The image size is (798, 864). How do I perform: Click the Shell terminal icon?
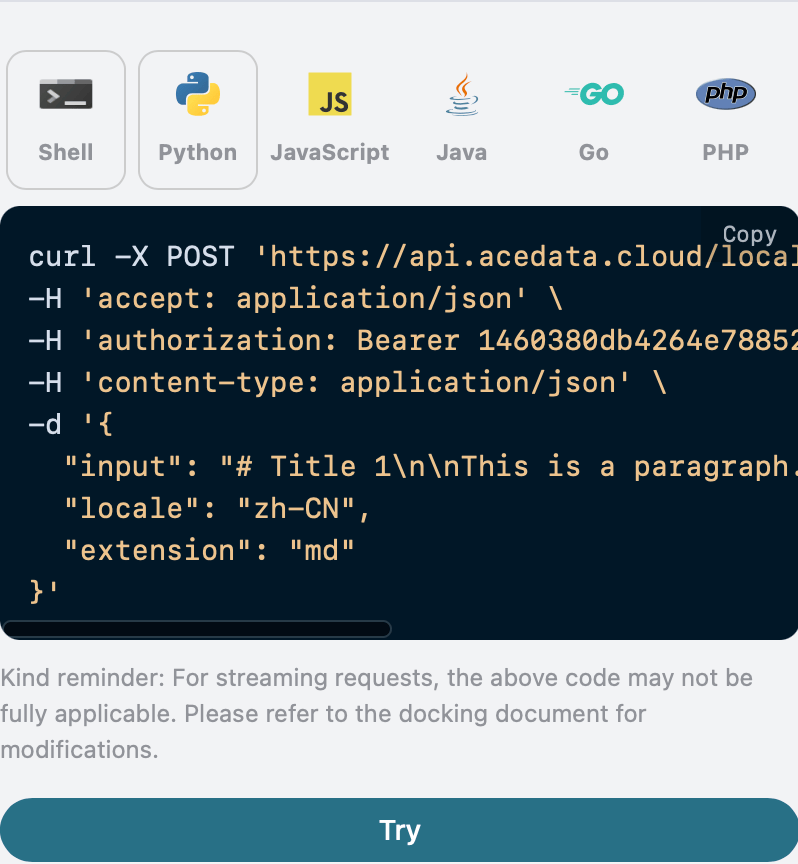[x=66, y=94]
